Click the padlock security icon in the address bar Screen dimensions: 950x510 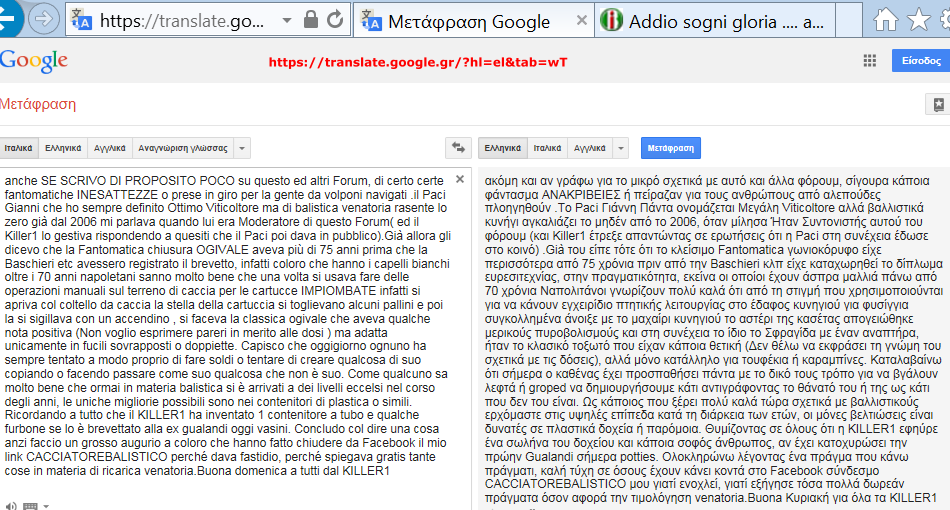click(x=311, y=19)
